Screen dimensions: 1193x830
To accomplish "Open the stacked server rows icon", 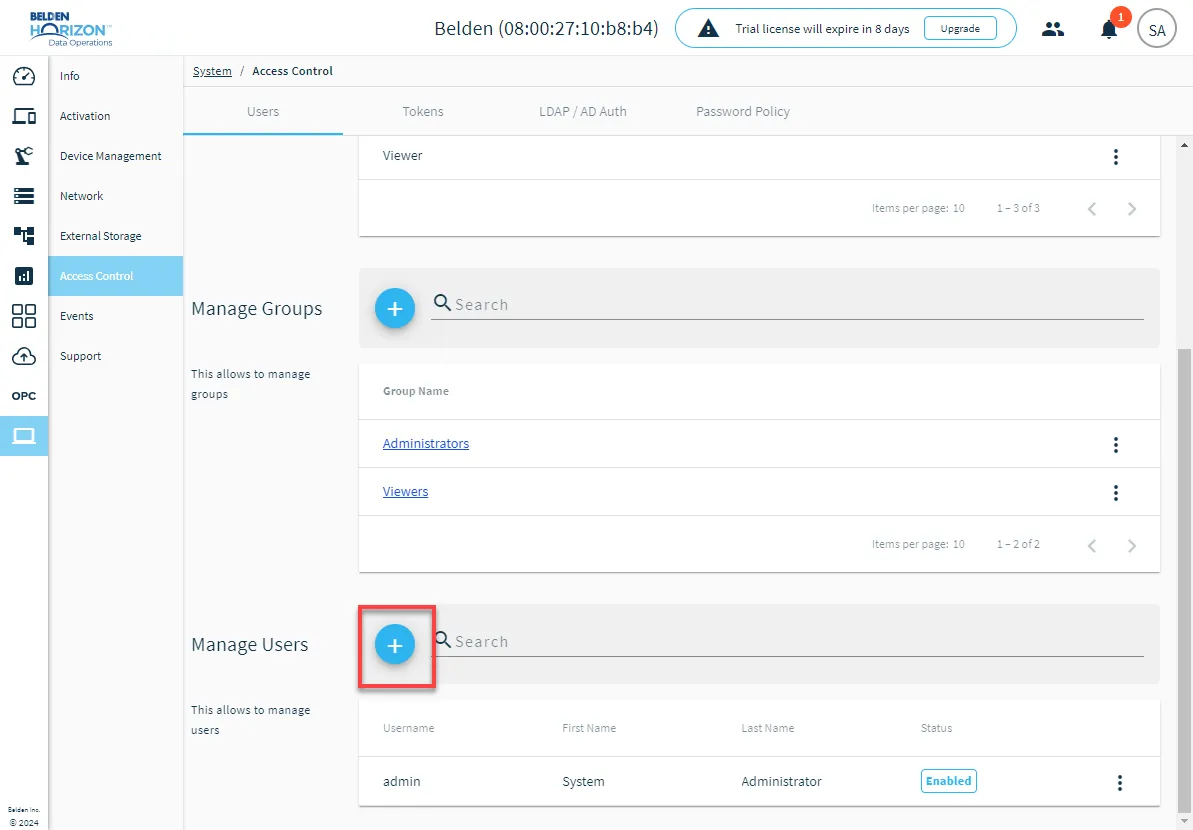I will 24,196.
